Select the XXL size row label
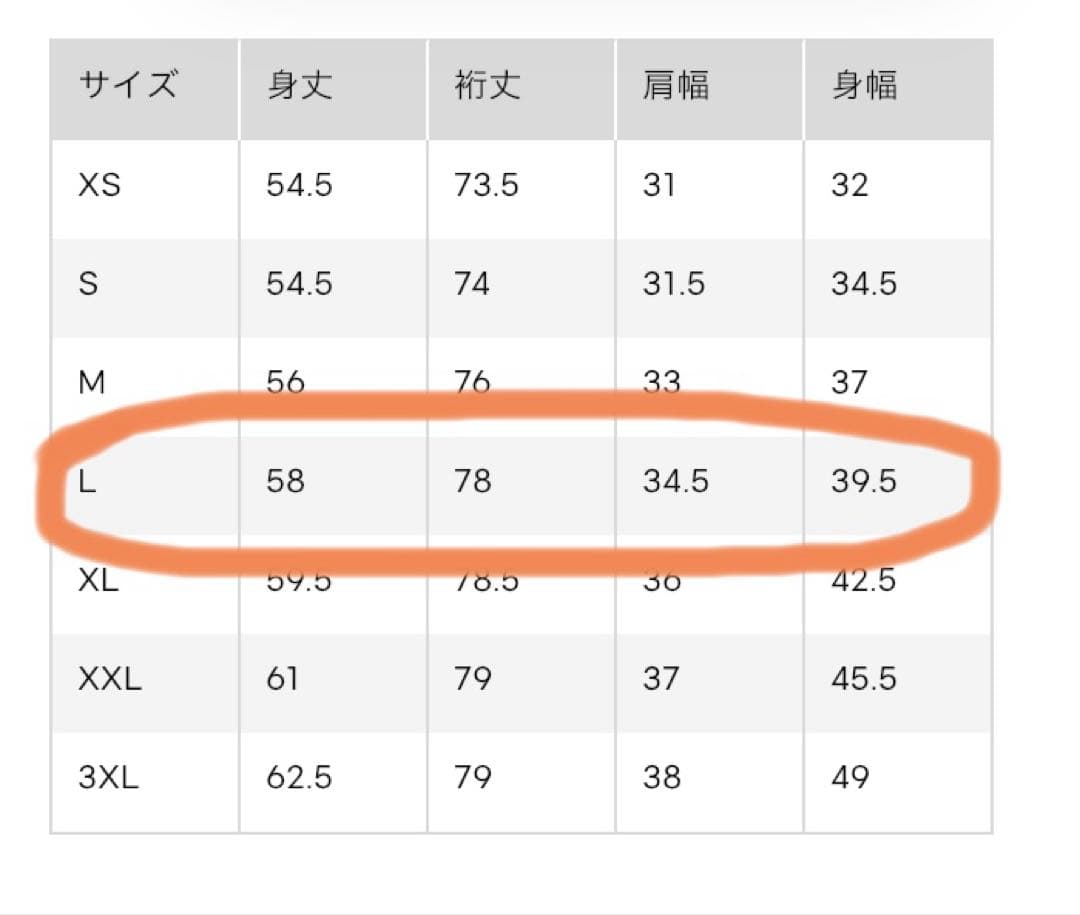The width and height of the screenshot is (1080, 915). [110, 679]
